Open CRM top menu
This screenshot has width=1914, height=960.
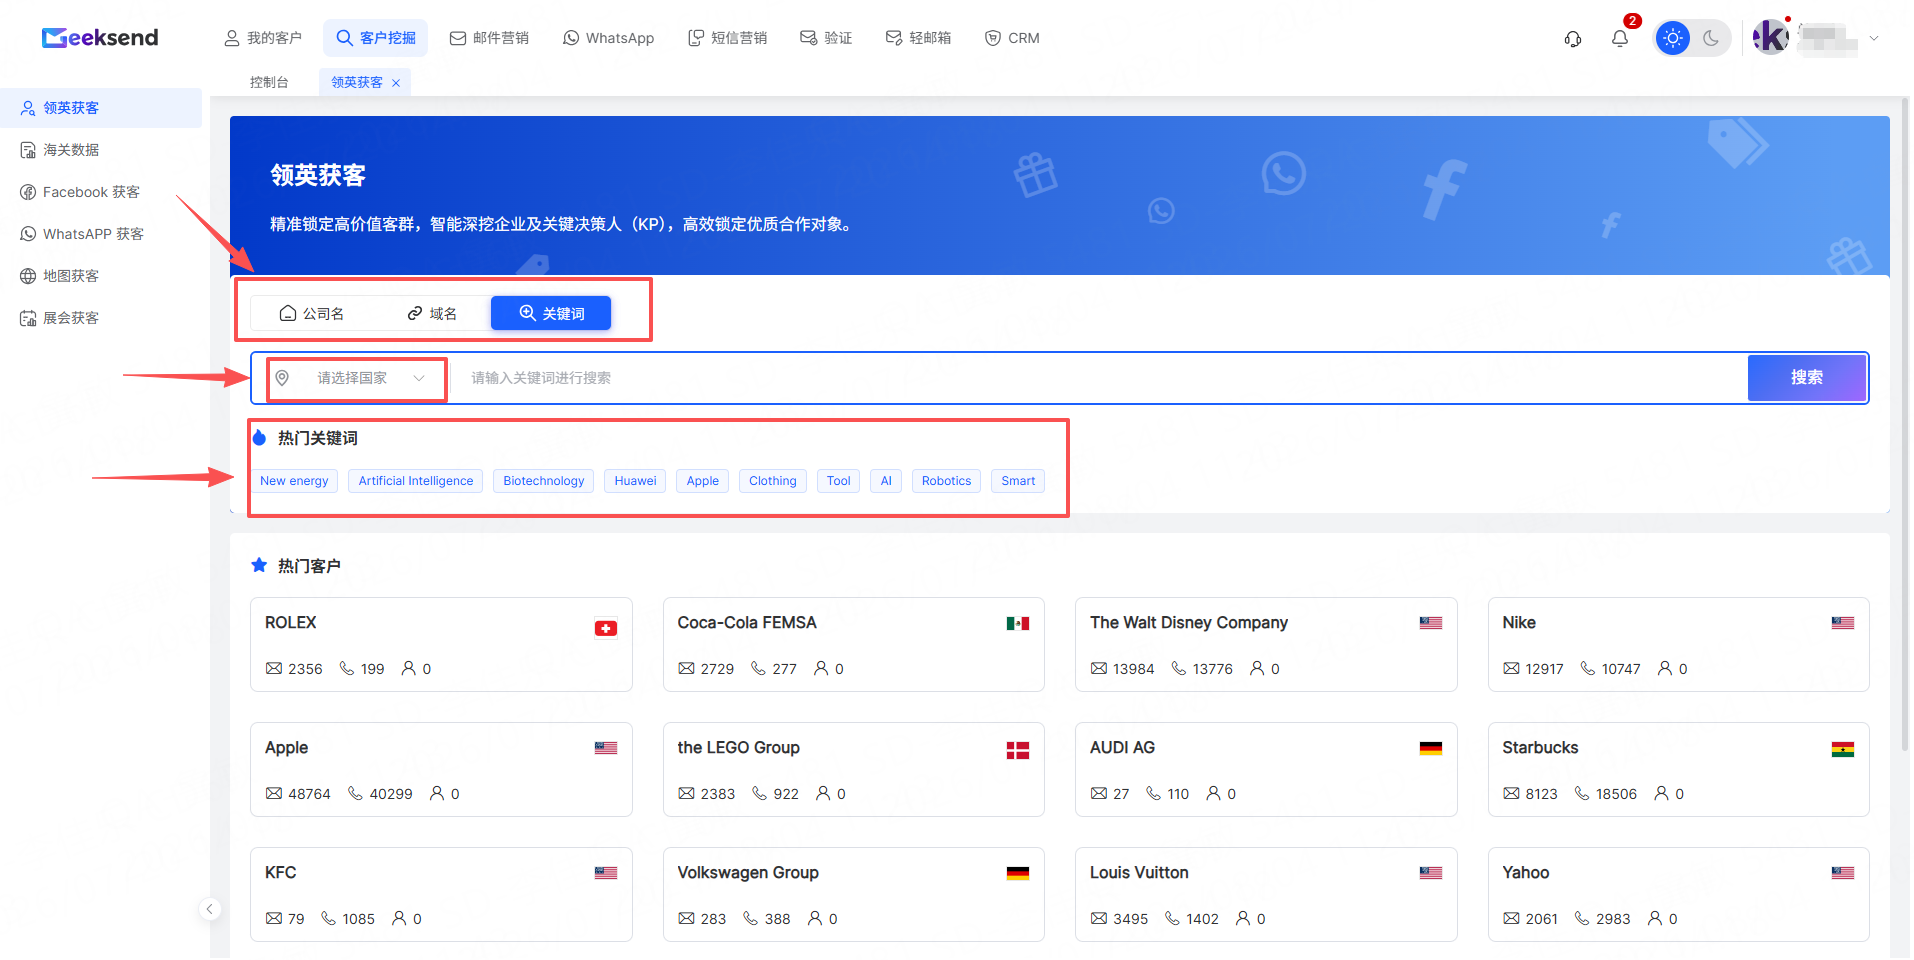(1012, 38)
